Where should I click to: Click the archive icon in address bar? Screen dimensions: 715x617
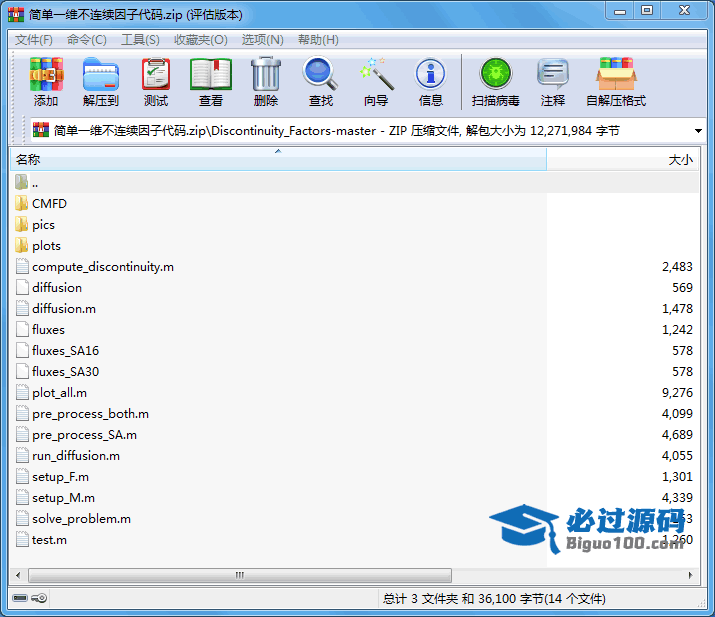[41, 130]
